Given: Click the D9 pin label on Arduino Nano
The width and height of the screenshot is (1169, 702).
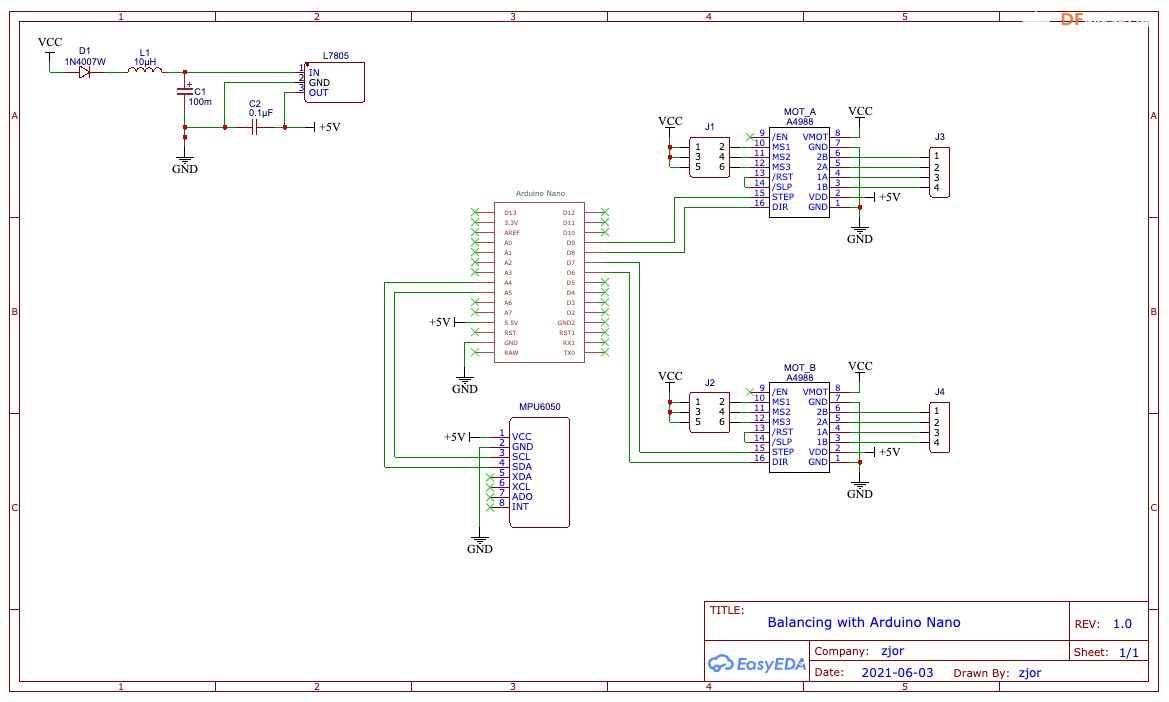Looking at the screenshot, I should coord(570,243).
